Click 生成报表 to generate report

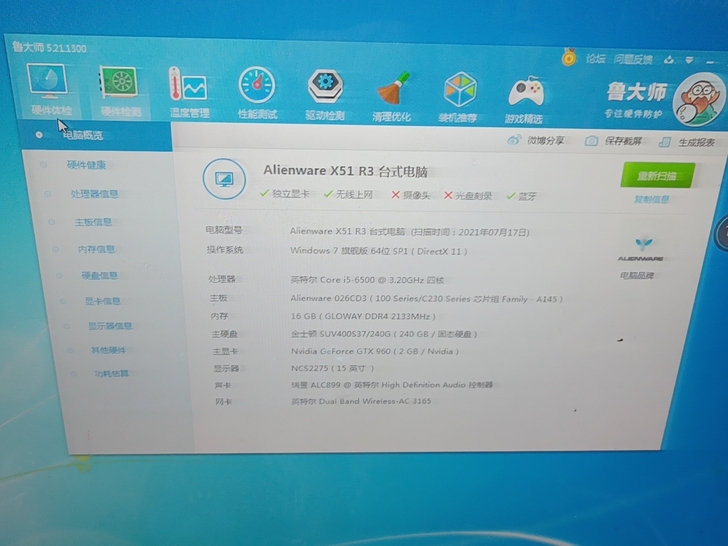click(687, 142)
